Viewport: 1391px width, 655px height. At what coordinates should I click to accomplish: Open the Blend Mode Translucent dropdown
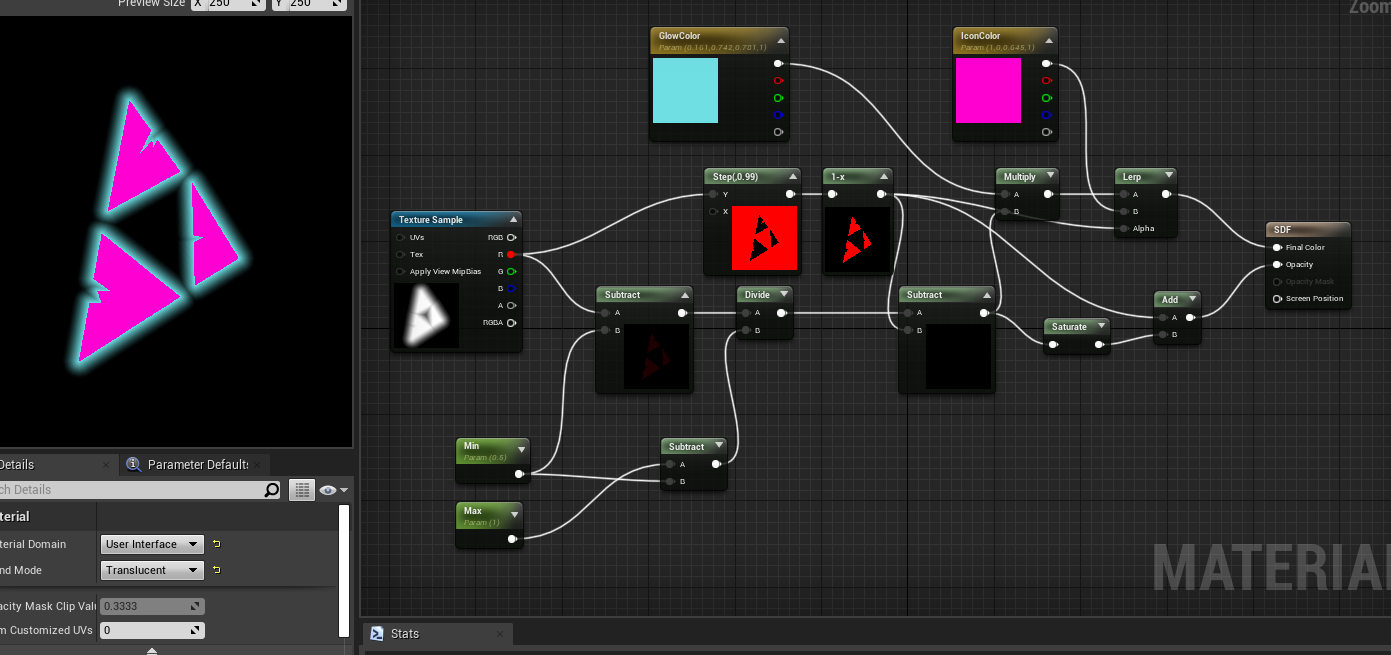(x=152, y=570)
